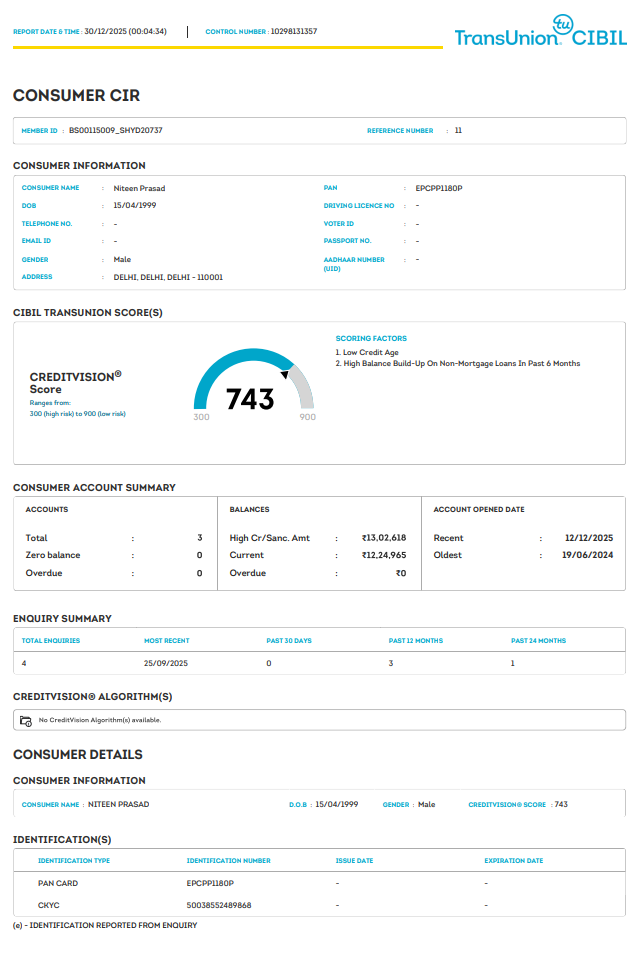Select High Cr/Sanc. Amt ₹13,02,618
Viewport: 635px width, 955px height.
point(384,538)
